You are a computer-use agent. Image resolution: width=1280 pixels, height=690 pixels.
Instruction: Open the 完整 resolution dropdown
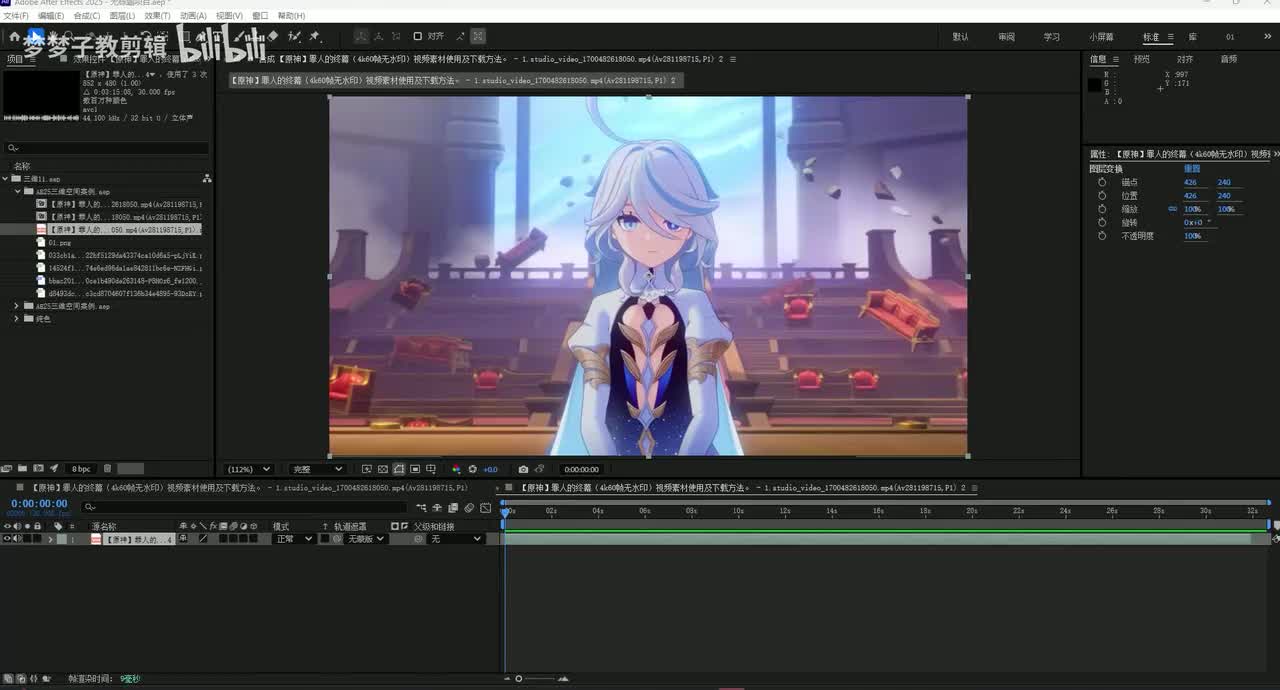click(318, 469)
